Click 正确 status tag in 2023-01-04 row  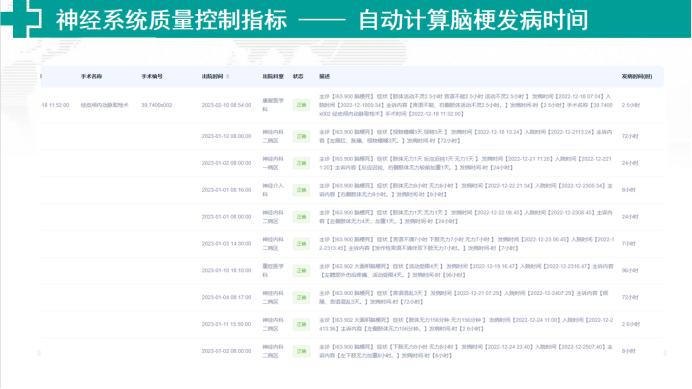[x=301, y=297]
